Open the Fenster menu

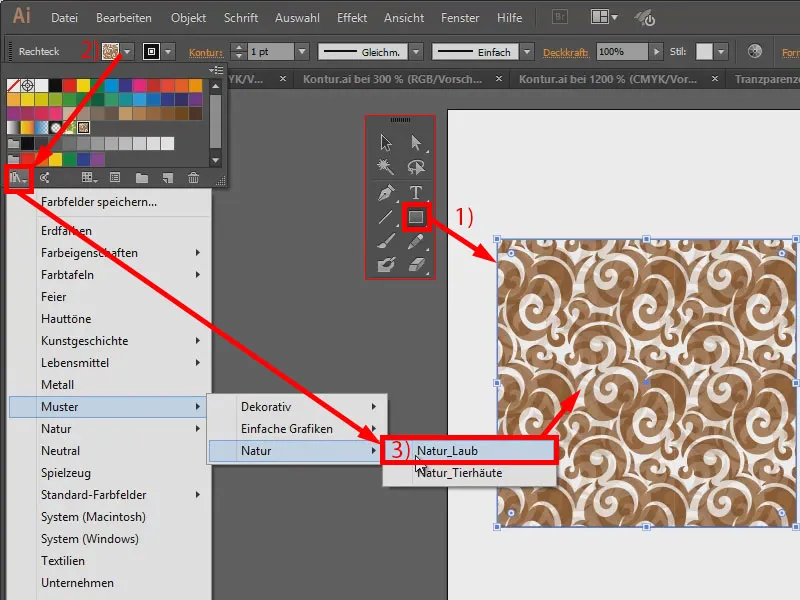(x=460, y=18)
